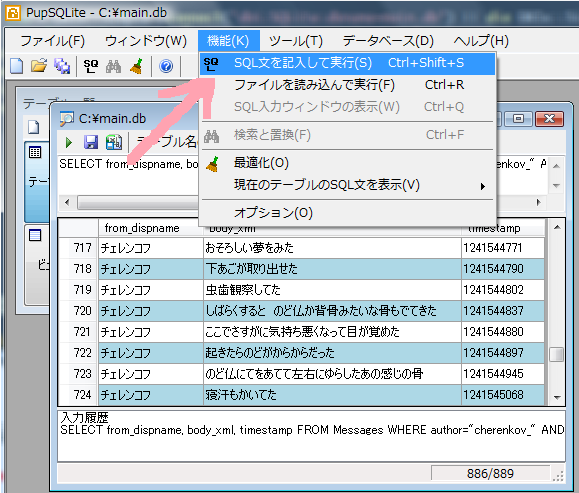The image size is (579, 493).
Task: Click the from_dispname column header
Action: 151,228
